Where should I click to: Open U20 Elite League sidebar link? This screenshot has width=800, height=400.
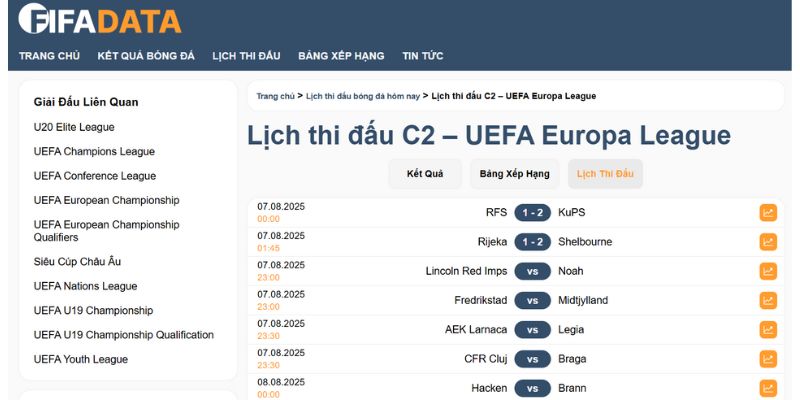point(74,127)
